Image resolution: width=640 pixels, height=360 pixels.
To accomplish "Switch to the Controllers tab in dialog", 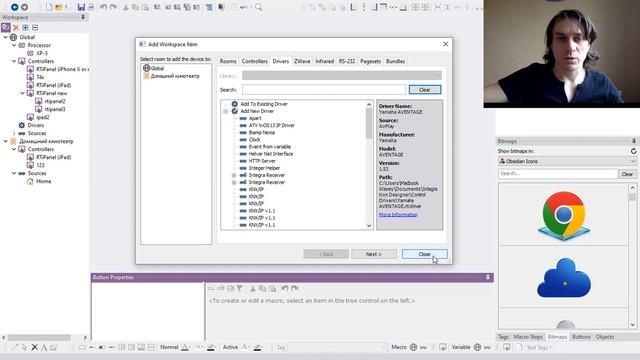I will pos(254,61).
